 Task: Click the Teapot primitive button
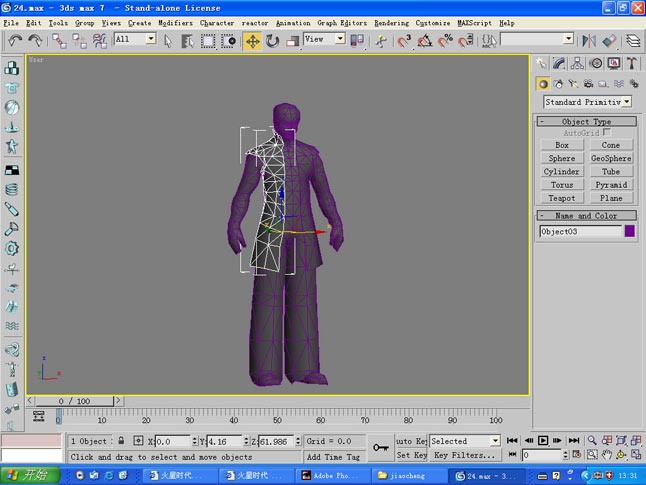click(562, 198)
